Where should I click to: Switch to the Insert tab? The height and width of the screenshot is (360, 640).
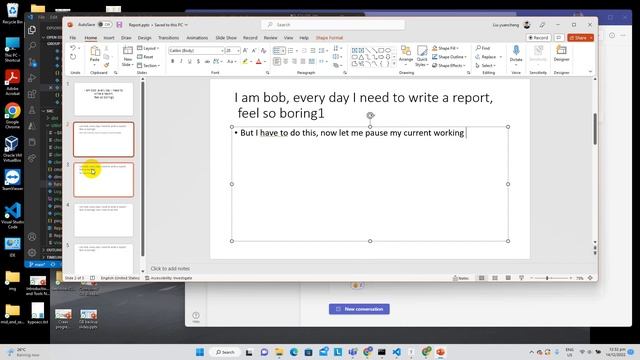click(109, 38)
